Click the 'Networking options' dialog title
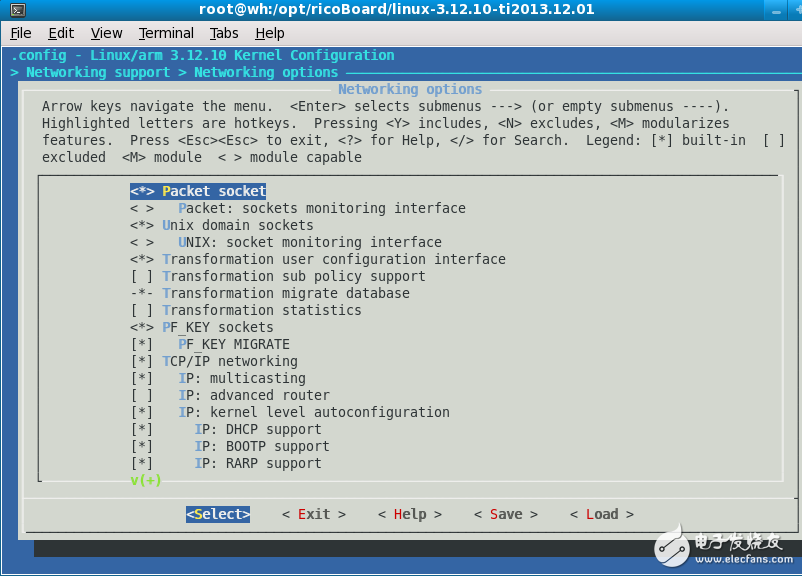The height and width of the screenshot is (576, 802). [410, 89]
